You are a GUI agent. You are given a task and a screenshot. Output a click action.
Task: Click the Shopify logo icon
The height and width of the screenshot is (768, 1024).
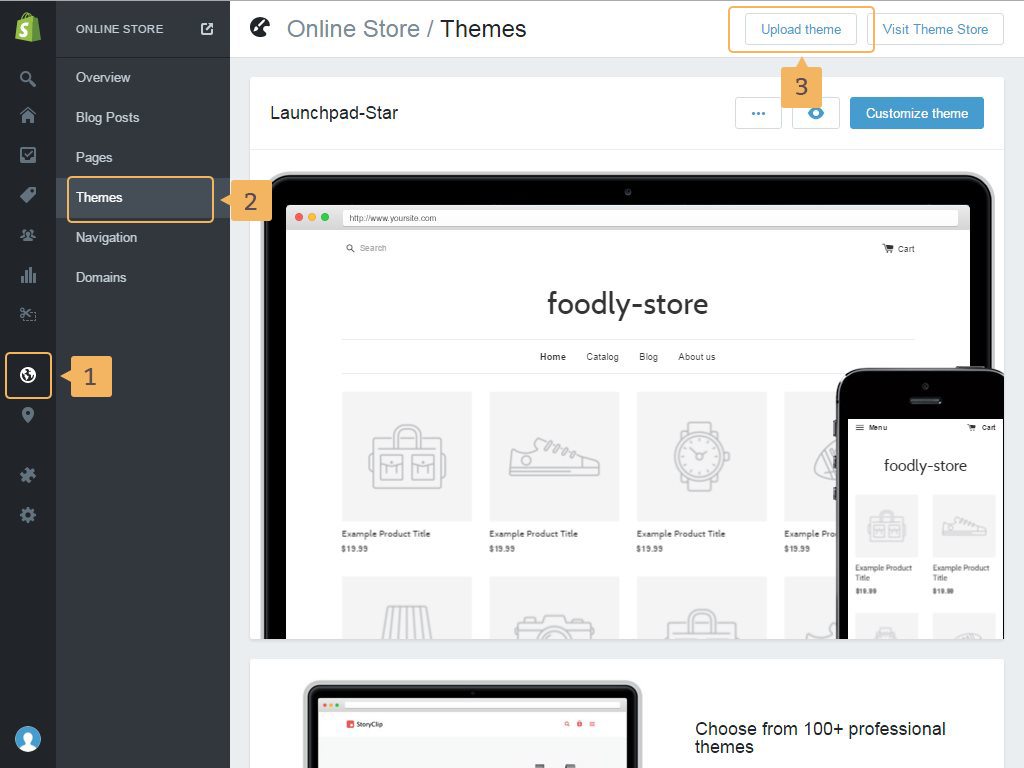28,28
